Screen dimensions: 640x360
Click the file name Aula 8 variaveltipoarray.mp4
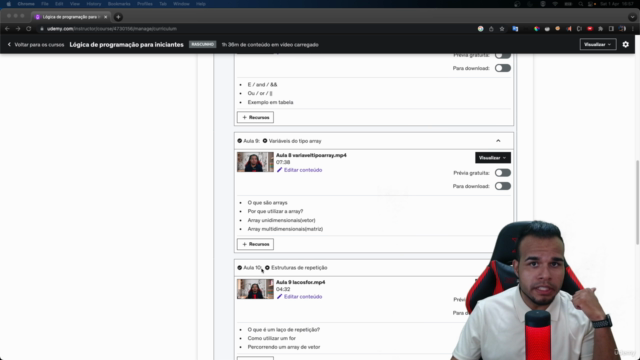[311, 155]
